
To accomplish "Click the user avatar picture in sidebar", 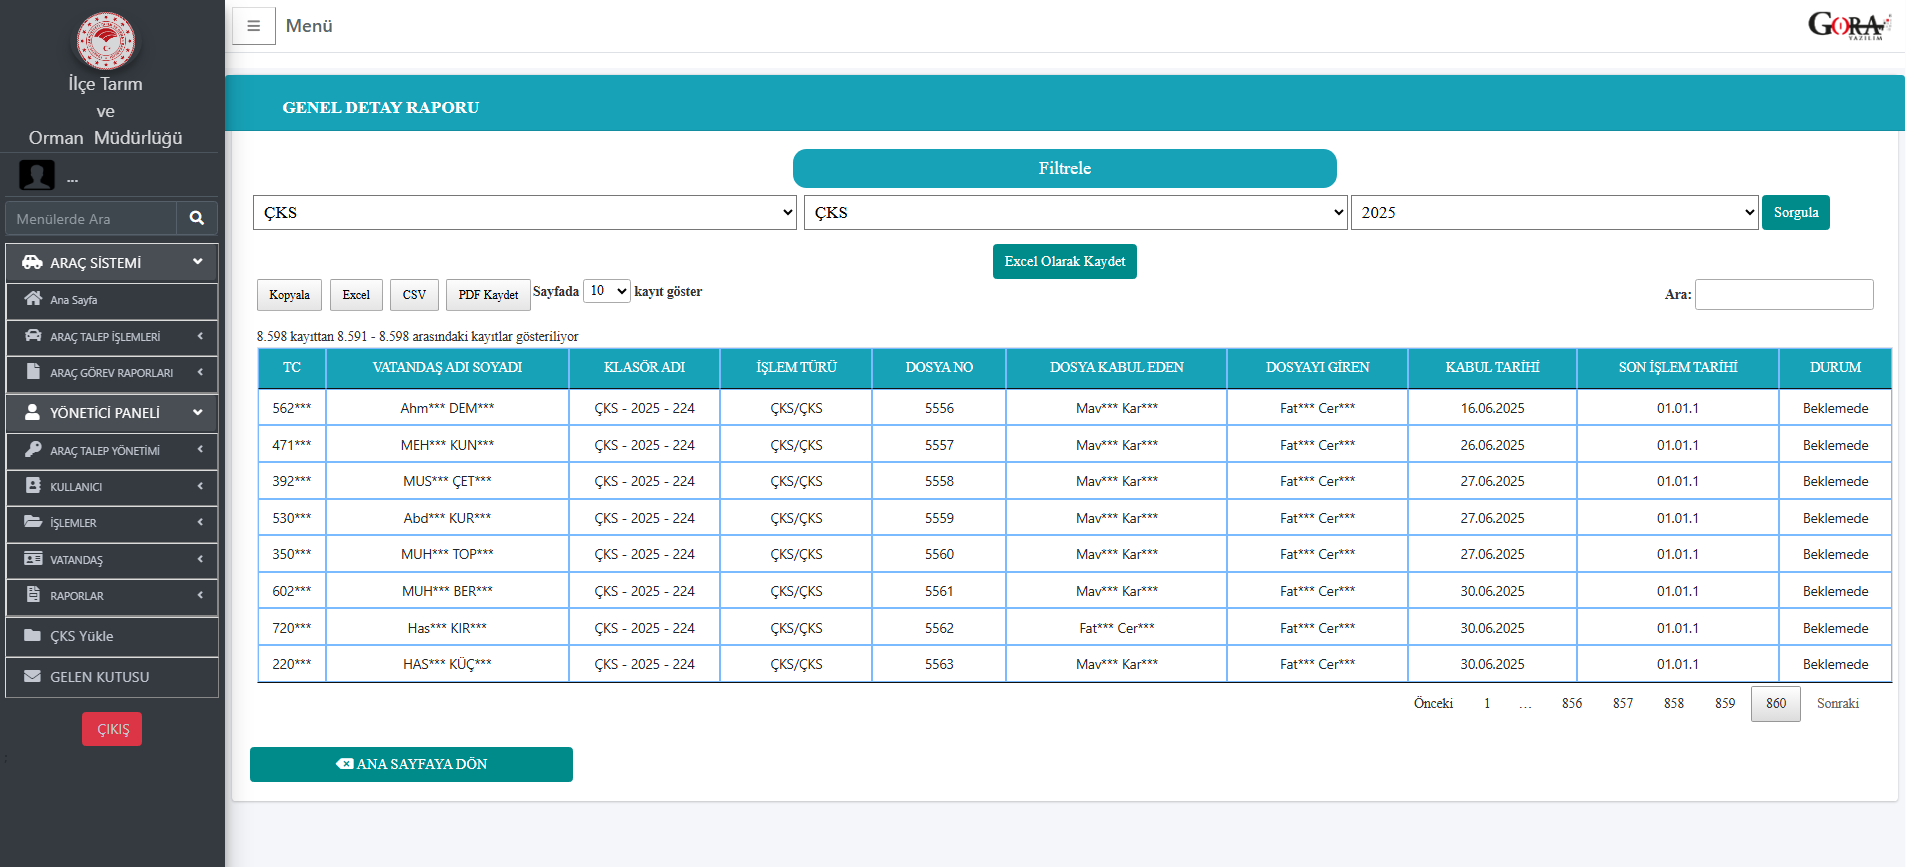I will point(37,176).
